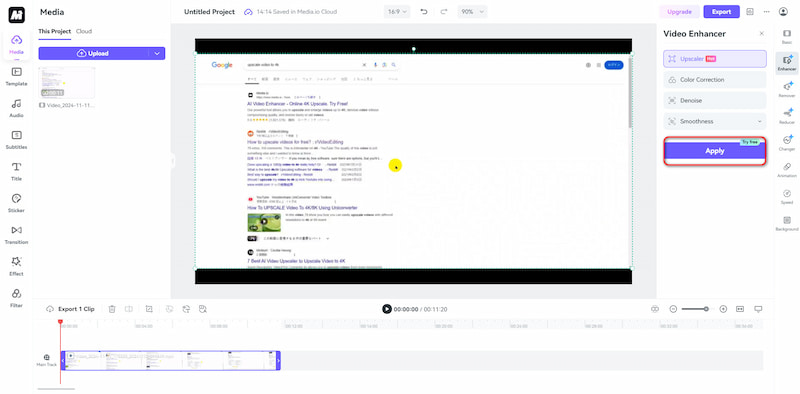Expand the Smoothness dropdown
Image resolution: width=800 pixels, height=394 pixels.
click(715, 121)
